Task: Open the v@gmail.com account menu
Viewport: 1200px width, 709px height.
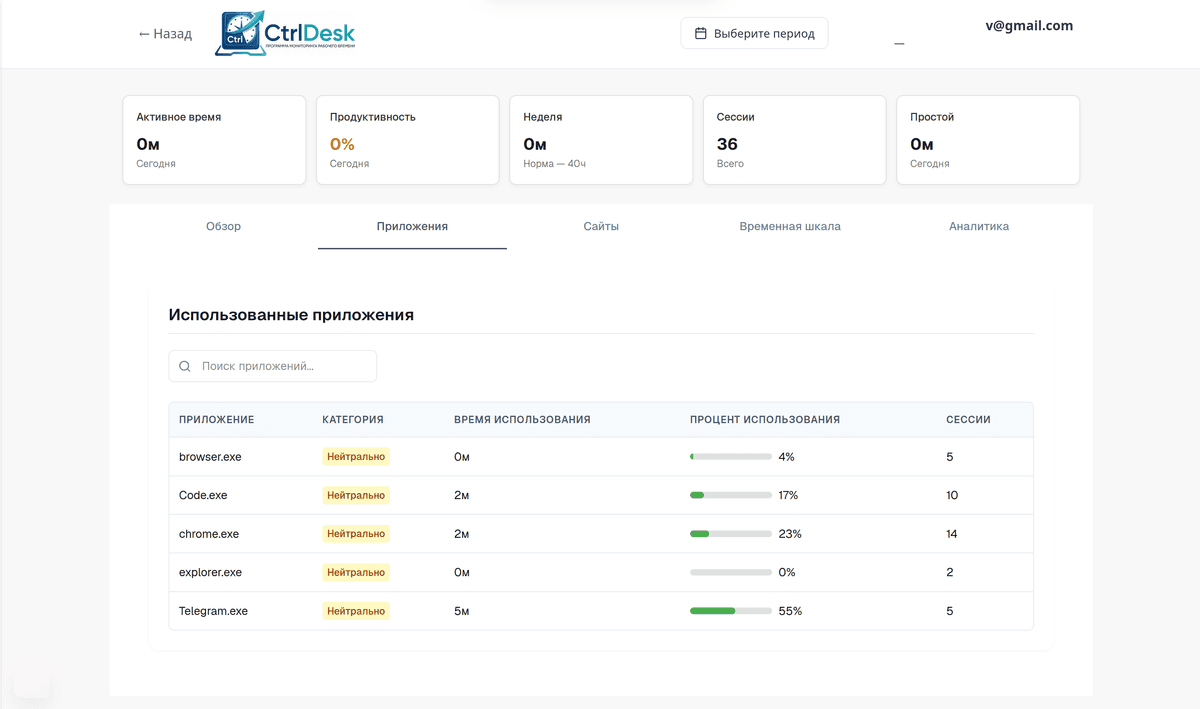Action: (1028, 26)
